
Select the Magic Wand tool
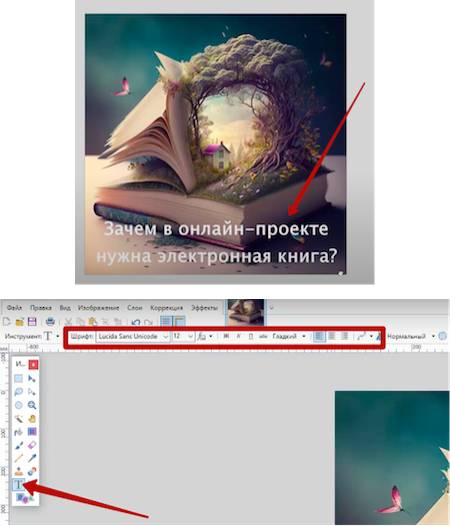(x=18, y=419)
